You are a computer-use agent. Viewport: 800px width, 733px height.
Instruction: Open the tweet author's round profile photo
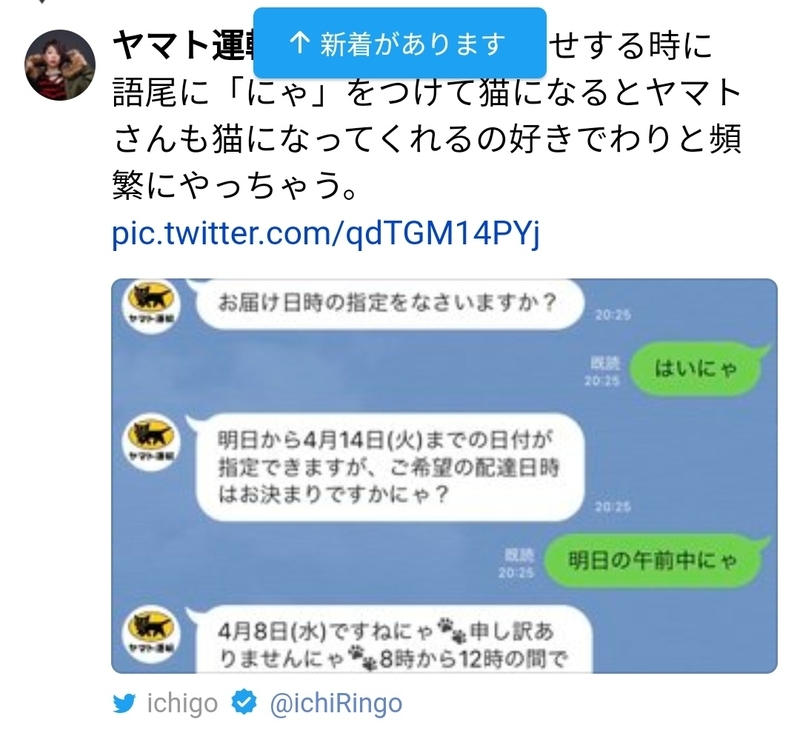[x=60, y=65]
